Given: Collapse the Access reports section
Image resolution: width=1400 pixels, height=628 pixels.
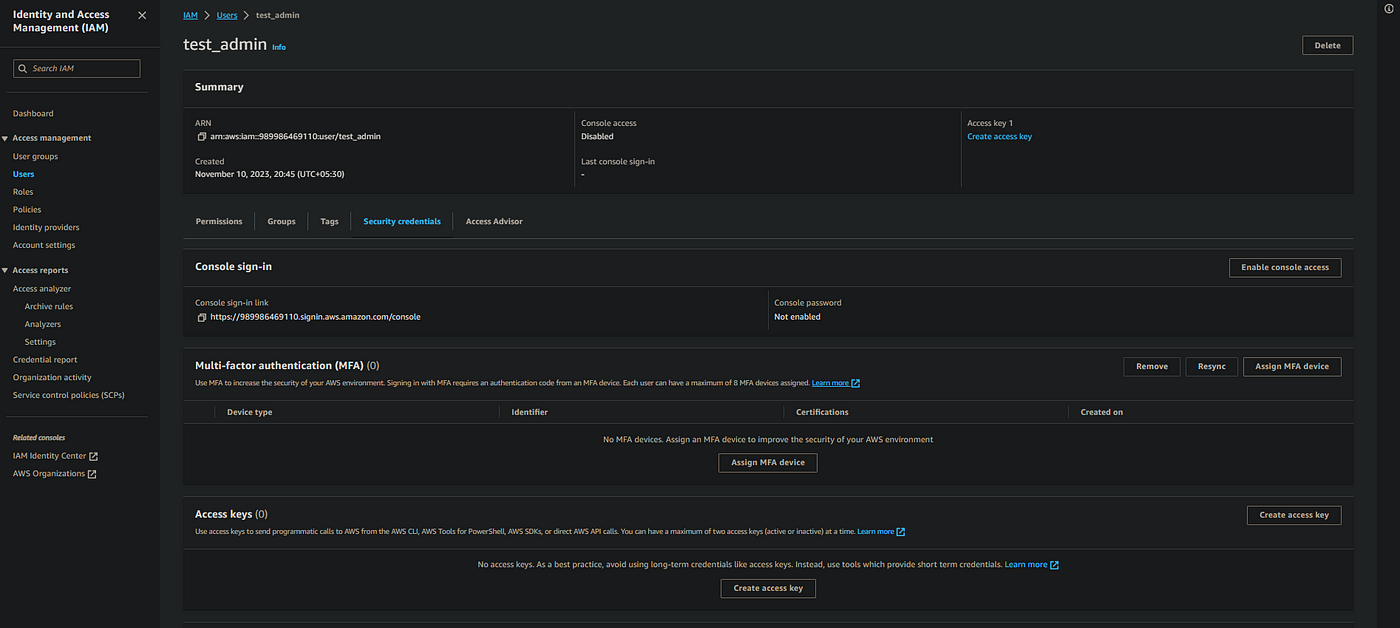Looking at the screenshot, I should pos(5,270).
